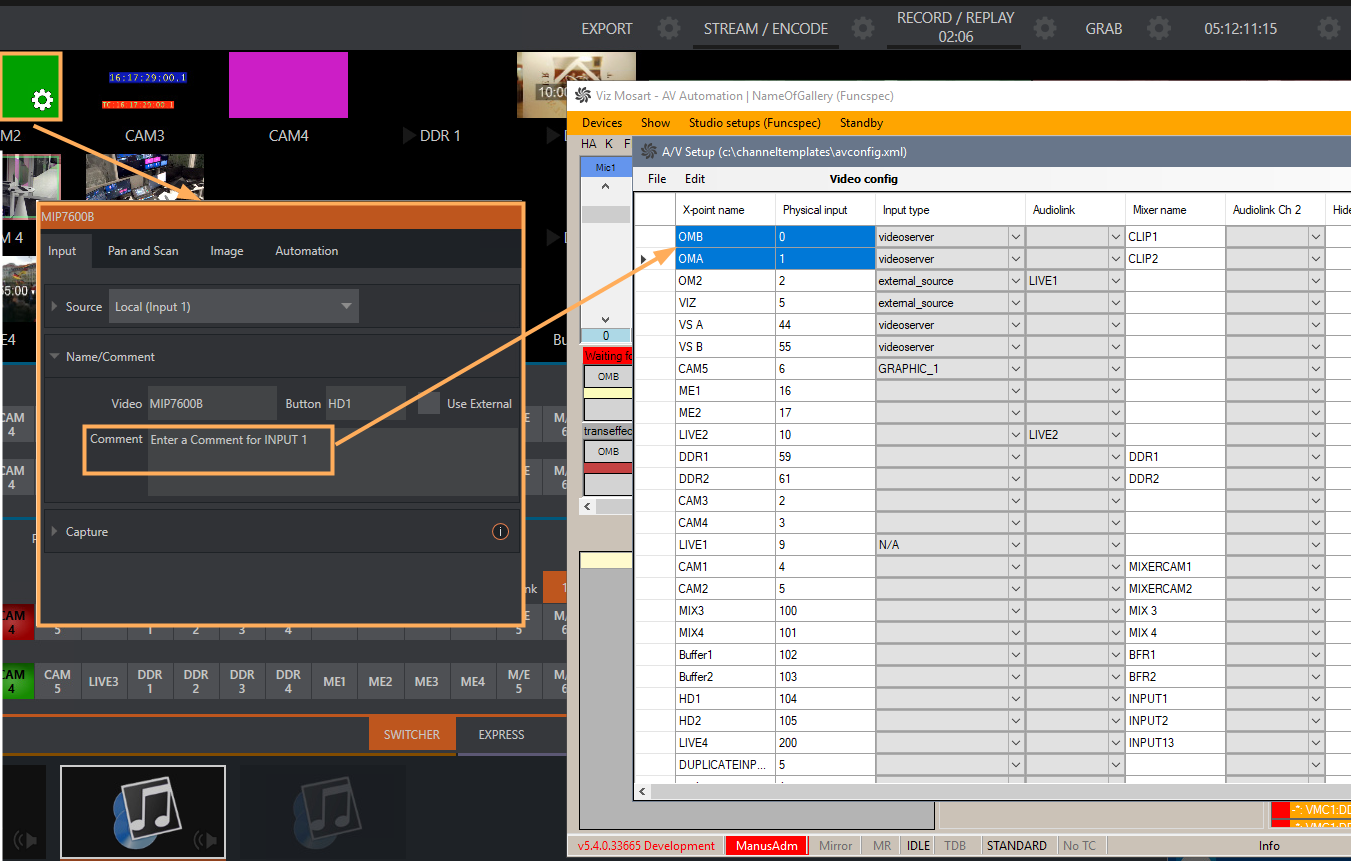Open Input type dropdown for OMB row

coord(1015,237)
